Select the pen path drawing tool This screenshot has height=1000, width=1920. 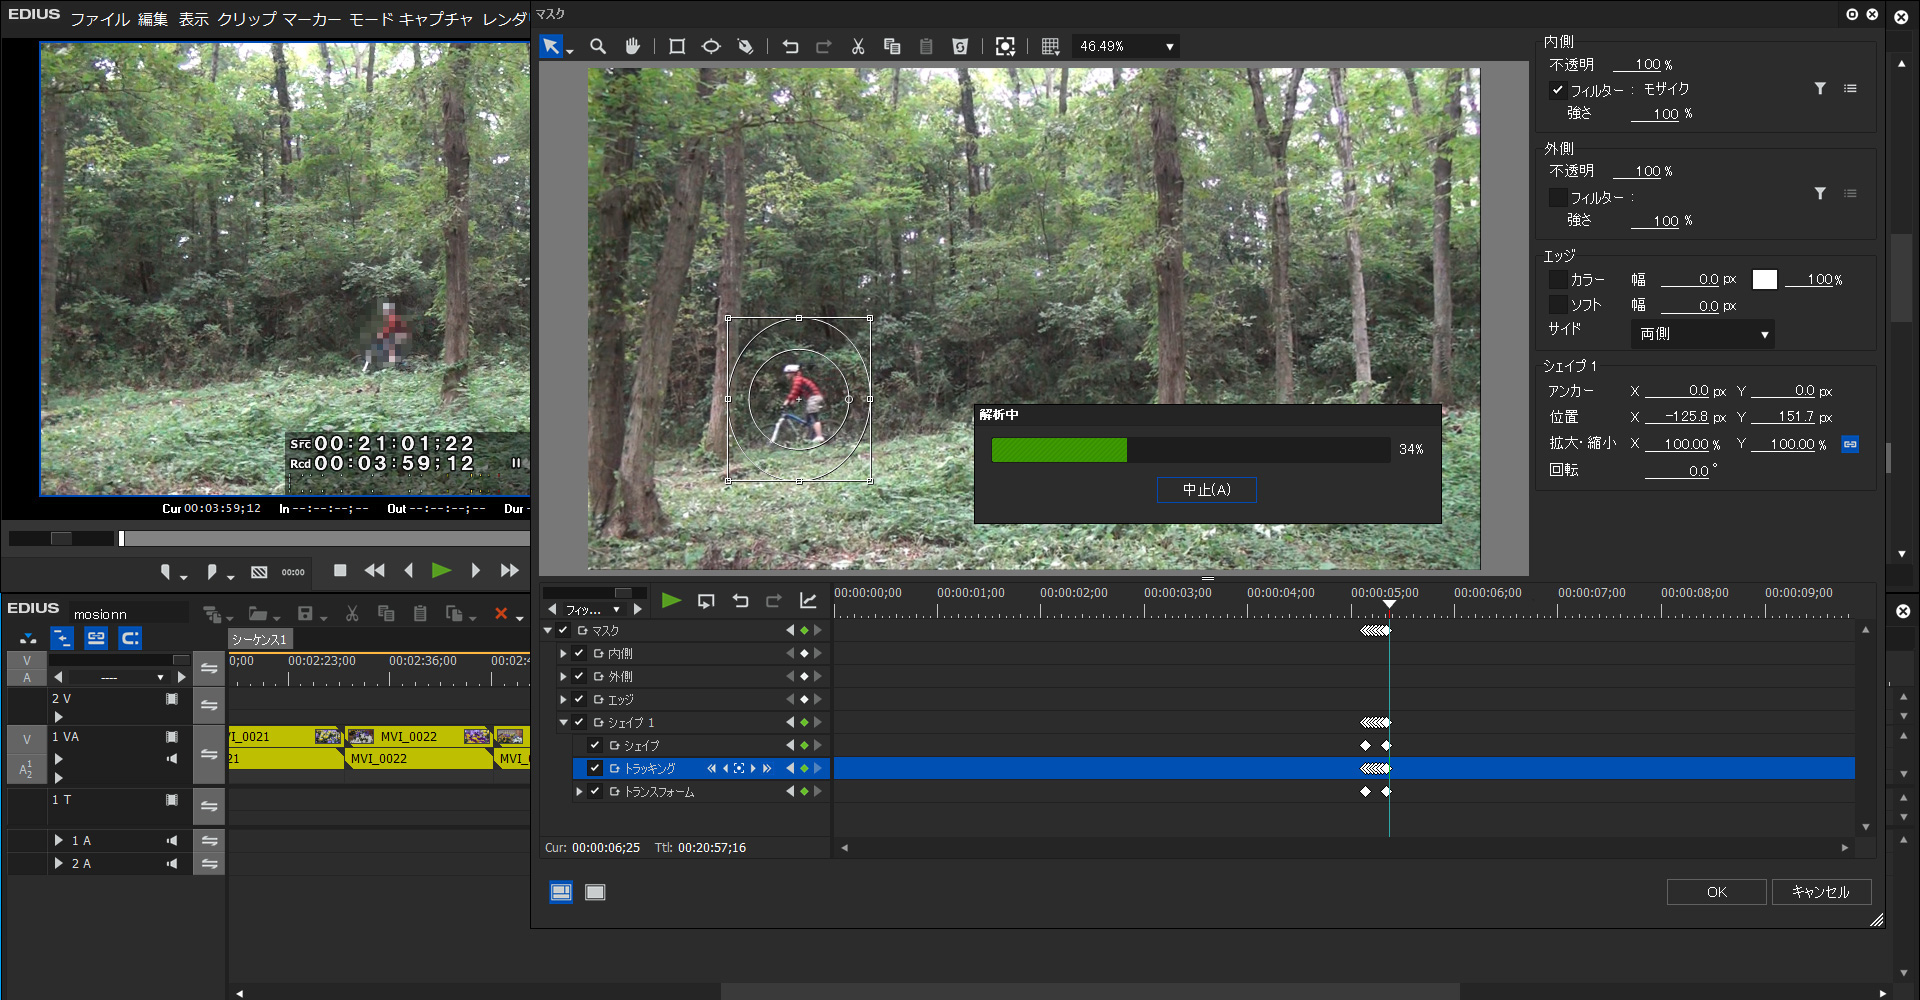click(x=745, y=46)
